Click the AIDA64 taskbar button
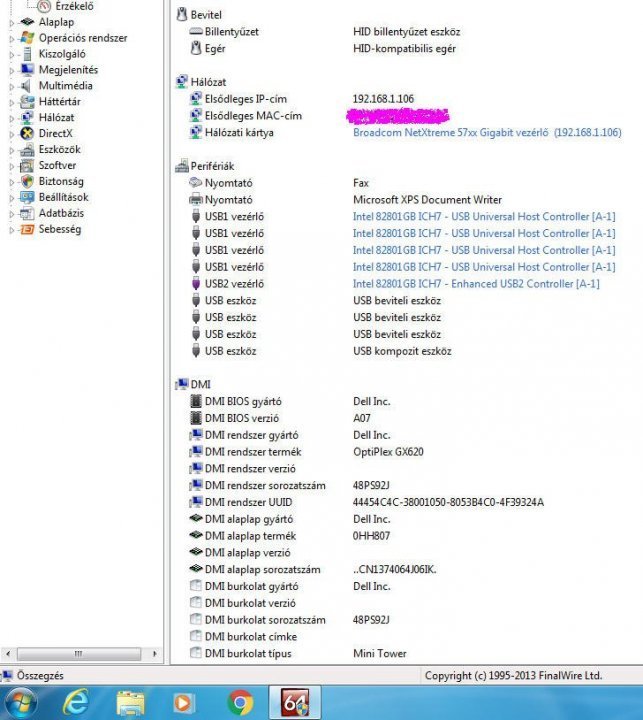Screen dimensions: 643x720 [295, 703]
